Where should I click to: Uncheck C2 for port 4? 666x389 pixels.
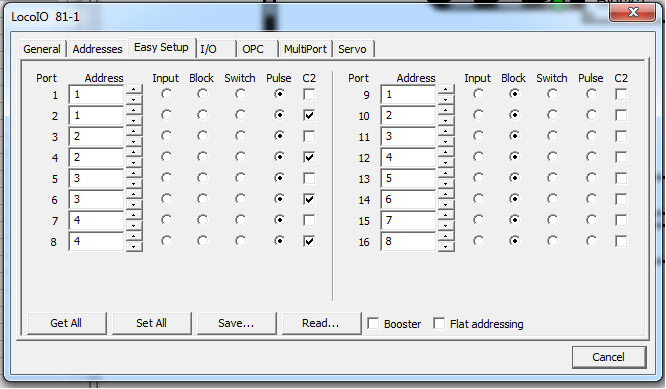coord(309,157)
